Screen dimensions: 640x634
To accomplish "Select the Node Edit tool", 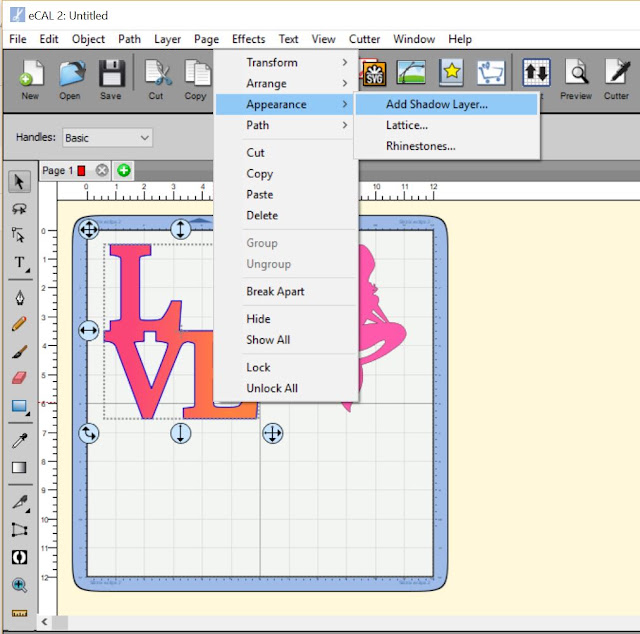I will click(18, 235).
